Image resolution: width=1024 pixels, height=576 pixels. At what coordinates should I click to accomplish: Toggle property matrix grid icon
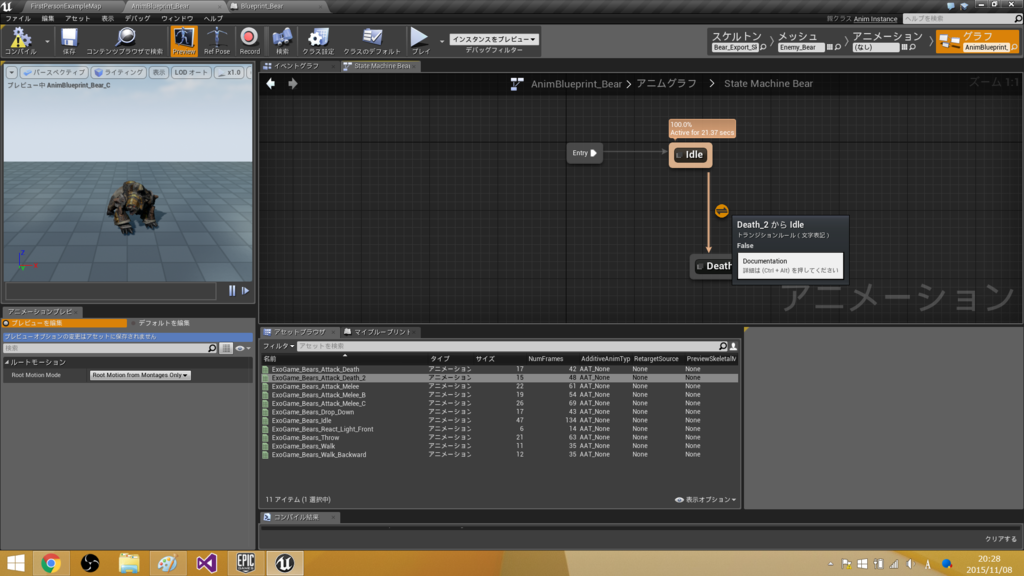[226, 348]
